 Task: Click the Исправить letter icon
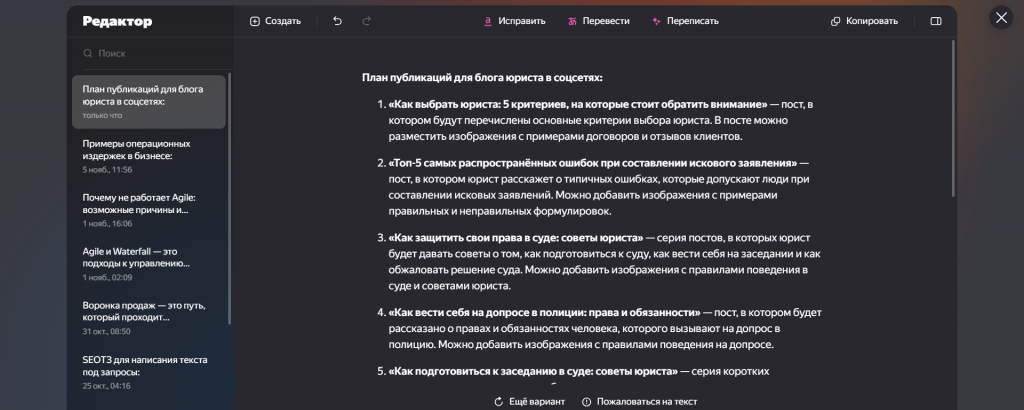point(487,21)
